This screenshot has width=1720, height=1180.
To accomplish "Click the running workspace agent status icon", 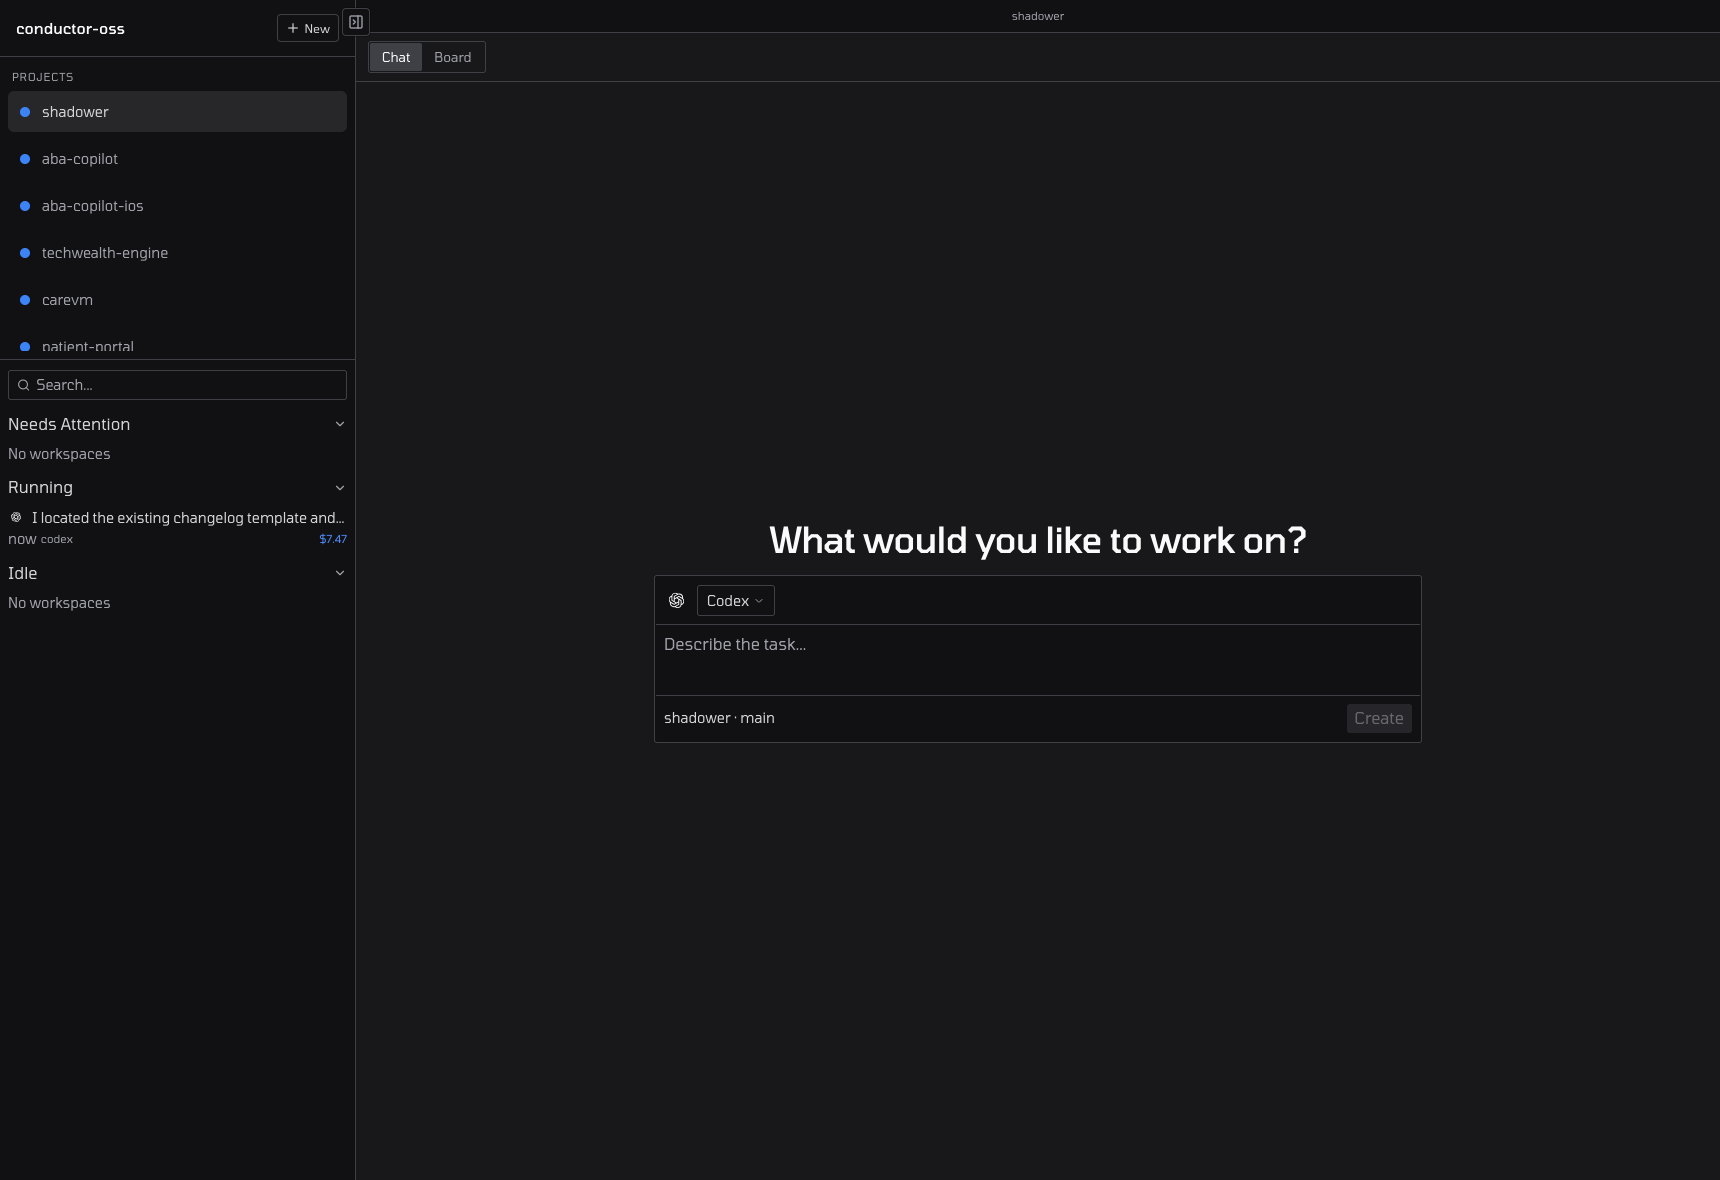I will [x=16, y=518].
